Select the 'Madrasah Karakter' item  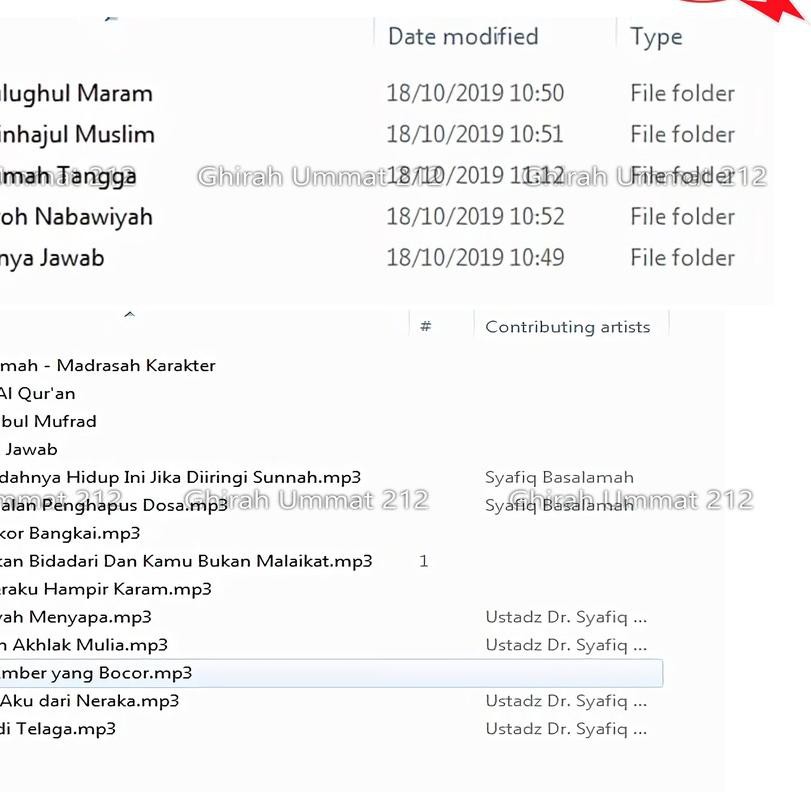coord(108,366)
